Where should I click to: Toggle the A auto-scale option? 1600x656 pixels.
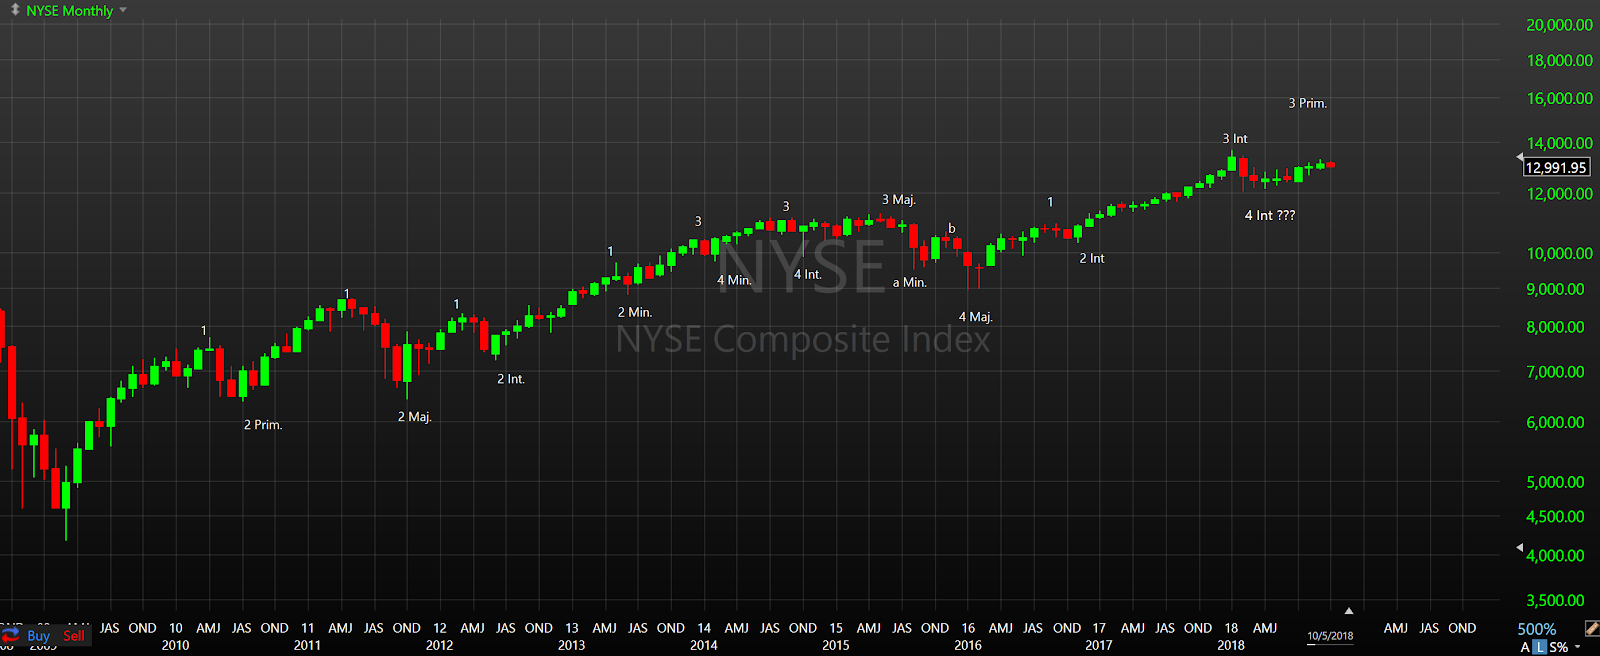pos(1525,647)
